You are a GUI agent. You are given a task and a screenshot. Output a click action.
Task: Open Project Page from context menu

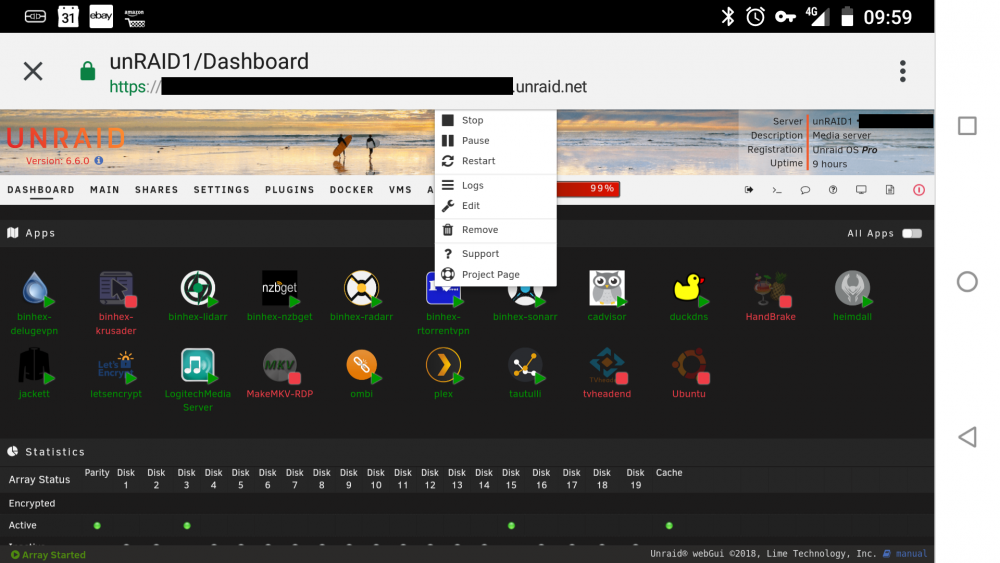pyautogui.click(x=496, y=274)
